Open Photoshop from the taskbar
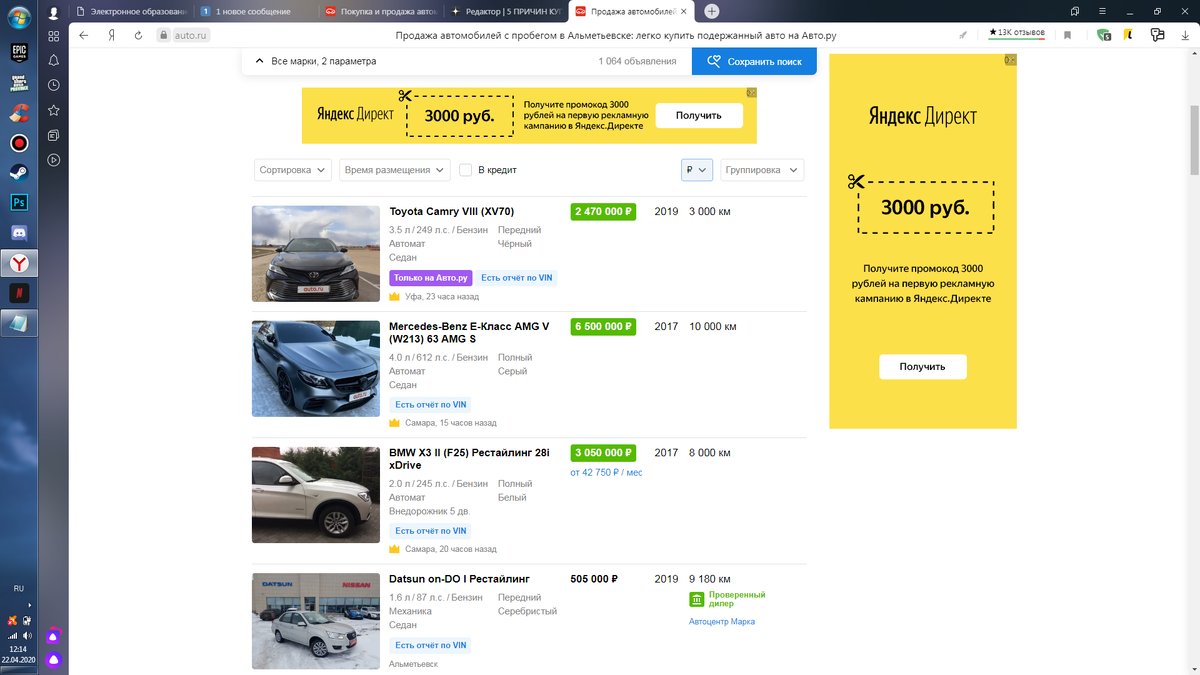 [x=19, y=202]
